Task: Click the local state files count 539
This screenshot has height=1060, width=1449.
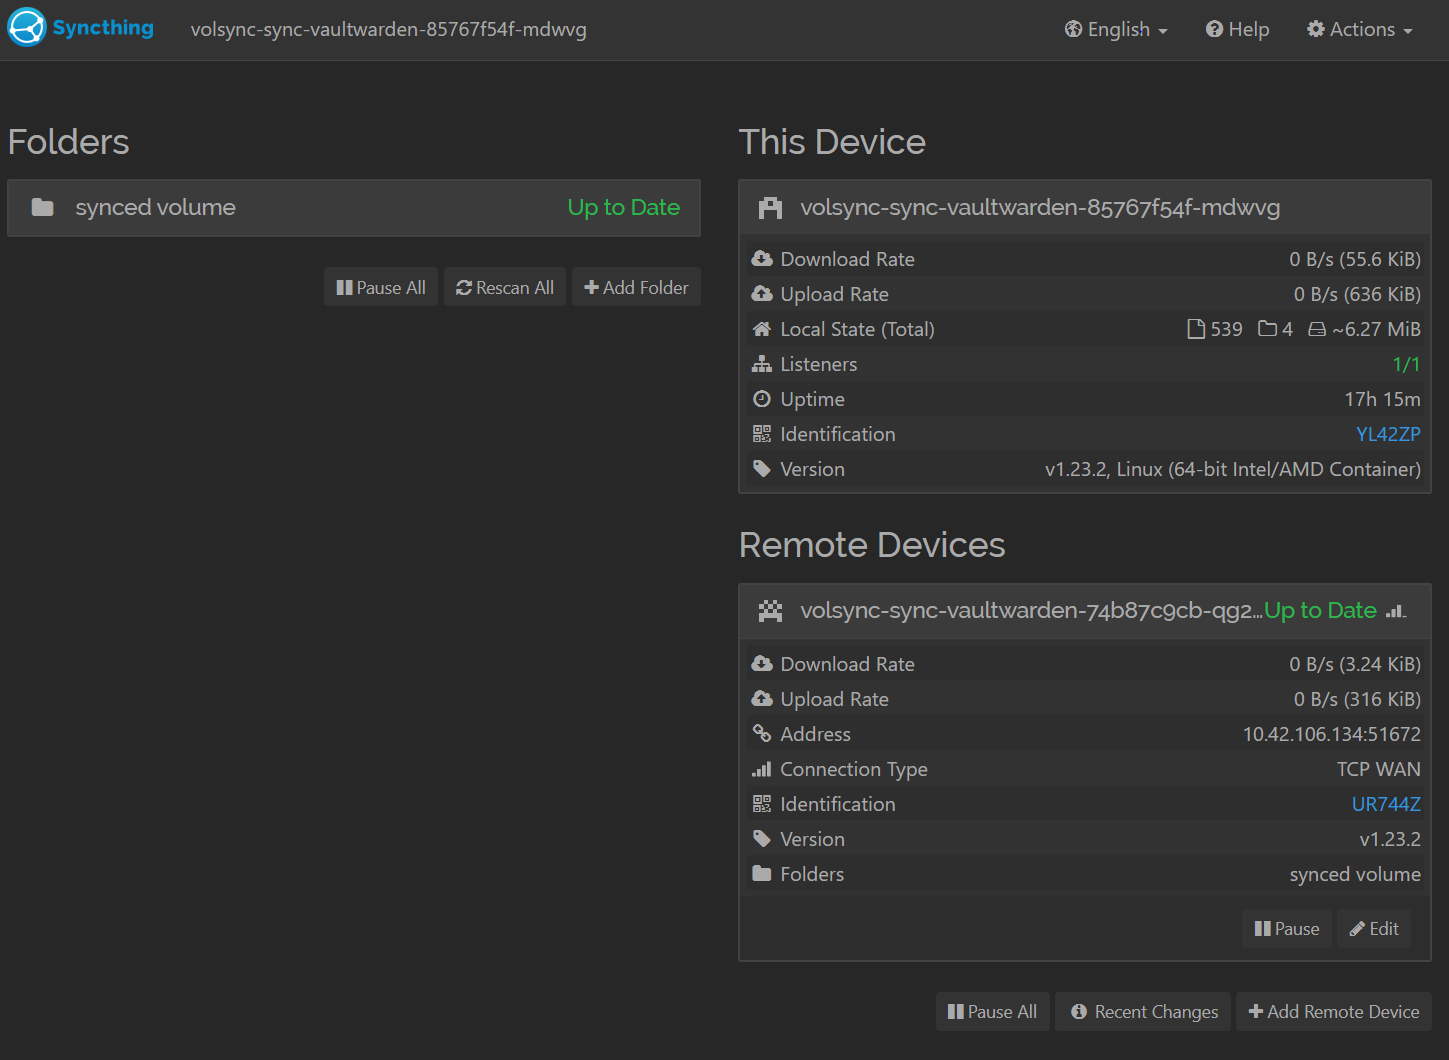Action: tap(1226, 329)
